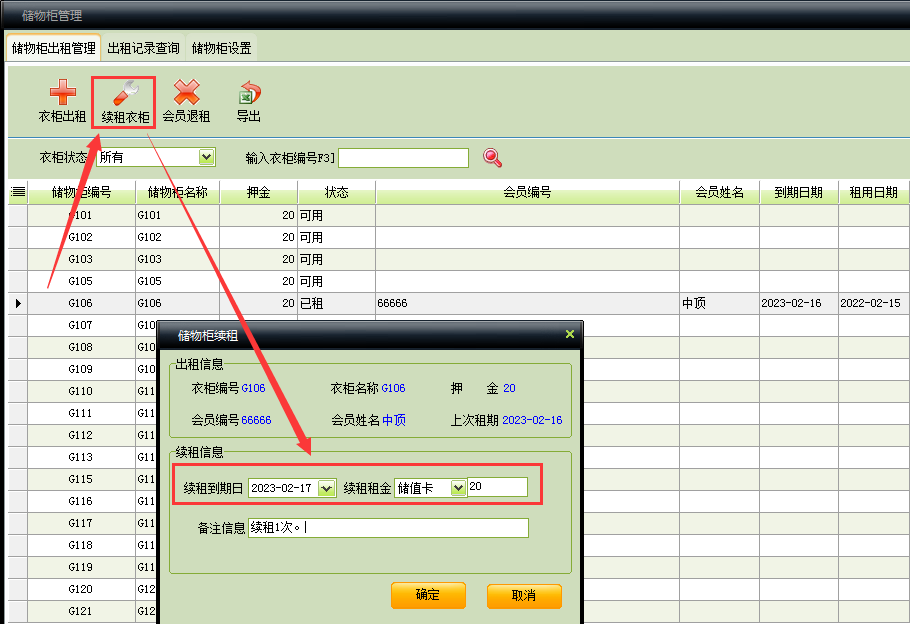Click the 输入衣柜编号 search input field
910x624 pixels.
[403, 158]
